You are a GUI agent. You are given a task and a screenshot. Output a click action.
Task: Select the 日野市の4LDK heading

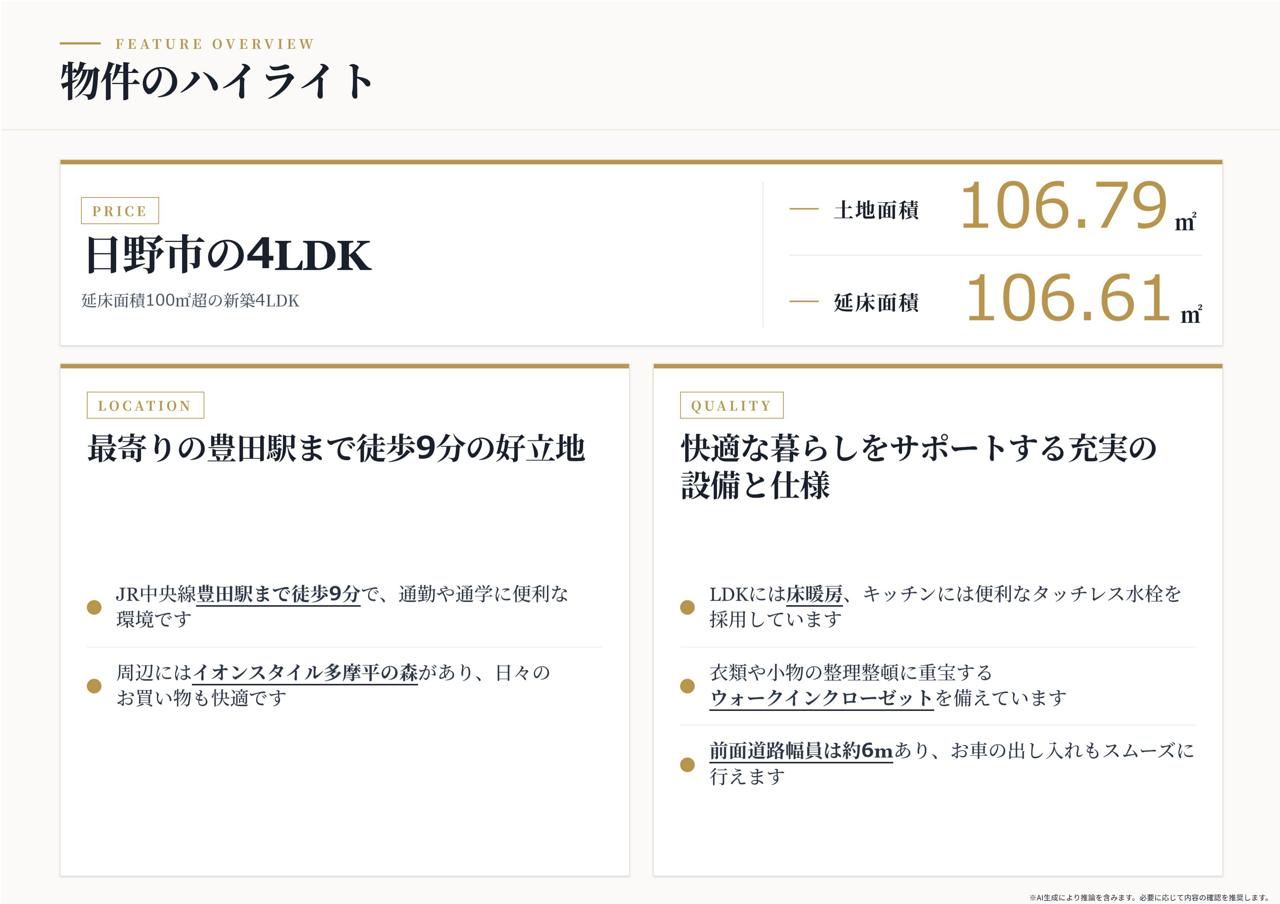(x=228, y=255)
